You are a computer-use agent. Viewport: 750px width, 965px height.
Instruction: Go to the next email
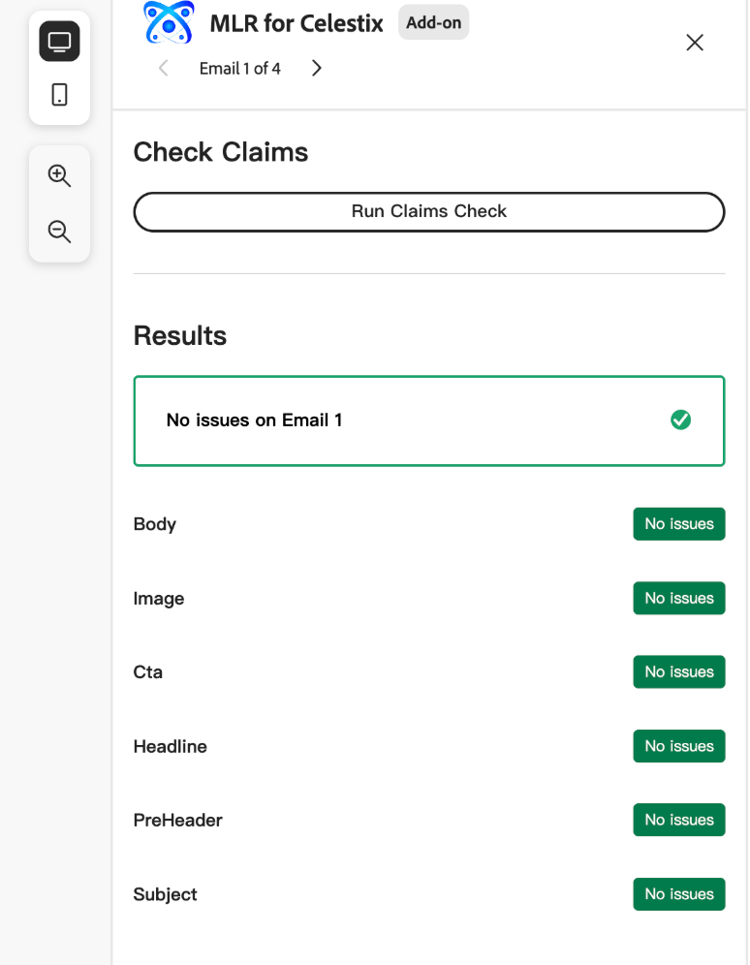pos(316,68)
